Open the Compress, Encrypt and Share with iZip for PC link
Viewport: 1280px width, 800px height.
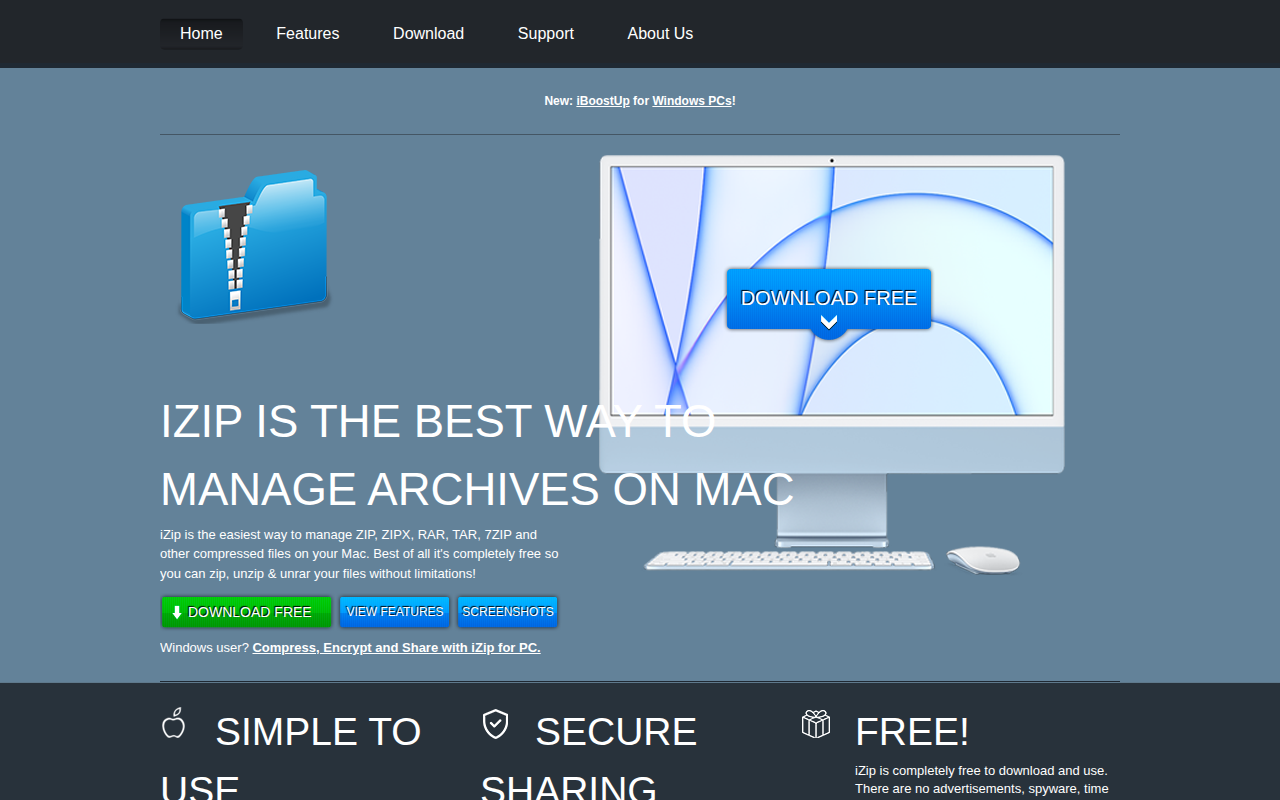tap(396, 648)
